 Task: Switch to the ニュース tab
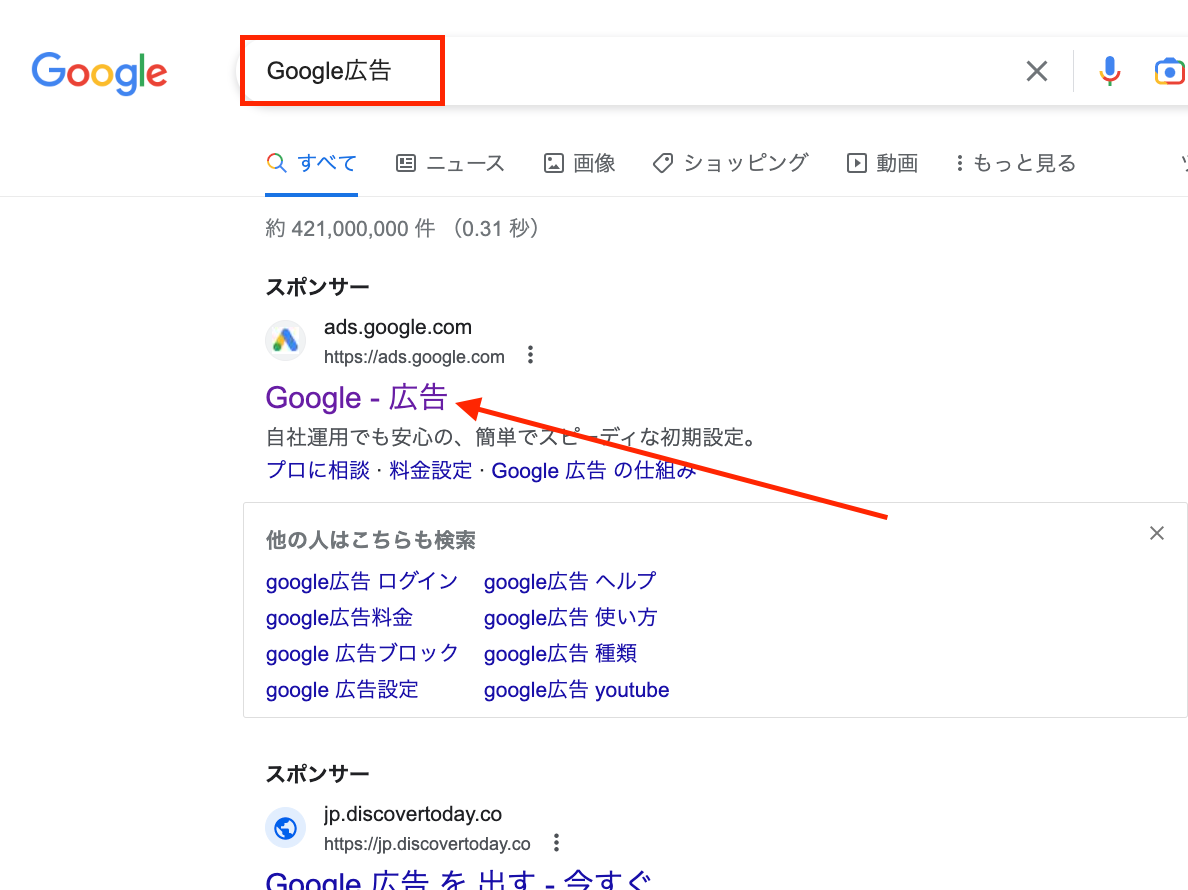click(x=451, y=163)
